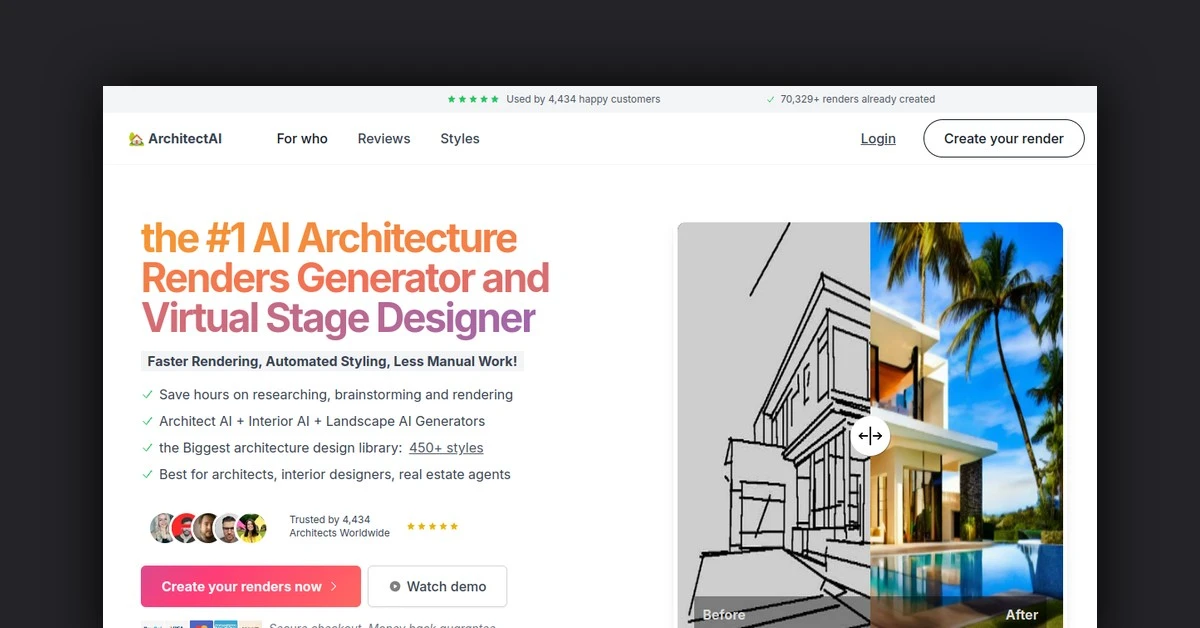
Task: Click the ArchitectAI house logo icon
Action: [137, 138]
